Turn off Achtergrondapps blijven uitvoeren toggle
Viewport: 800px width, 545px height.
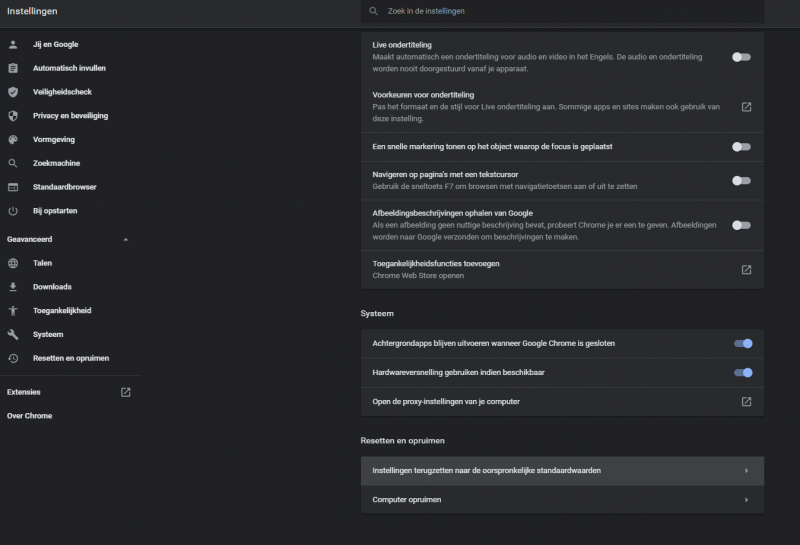742,344
